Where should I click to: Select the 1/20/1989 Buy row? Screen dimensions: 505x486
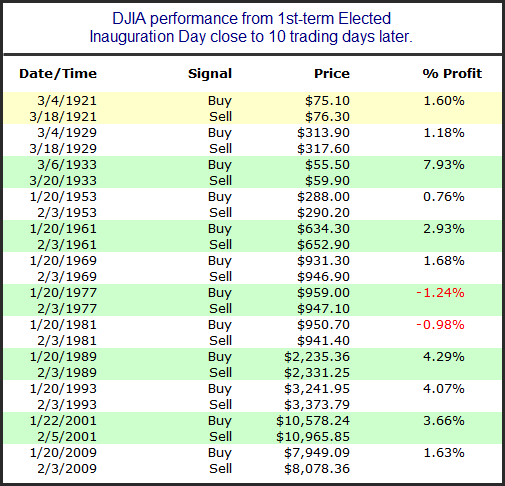pyautogui.click(x=252, y=356)
